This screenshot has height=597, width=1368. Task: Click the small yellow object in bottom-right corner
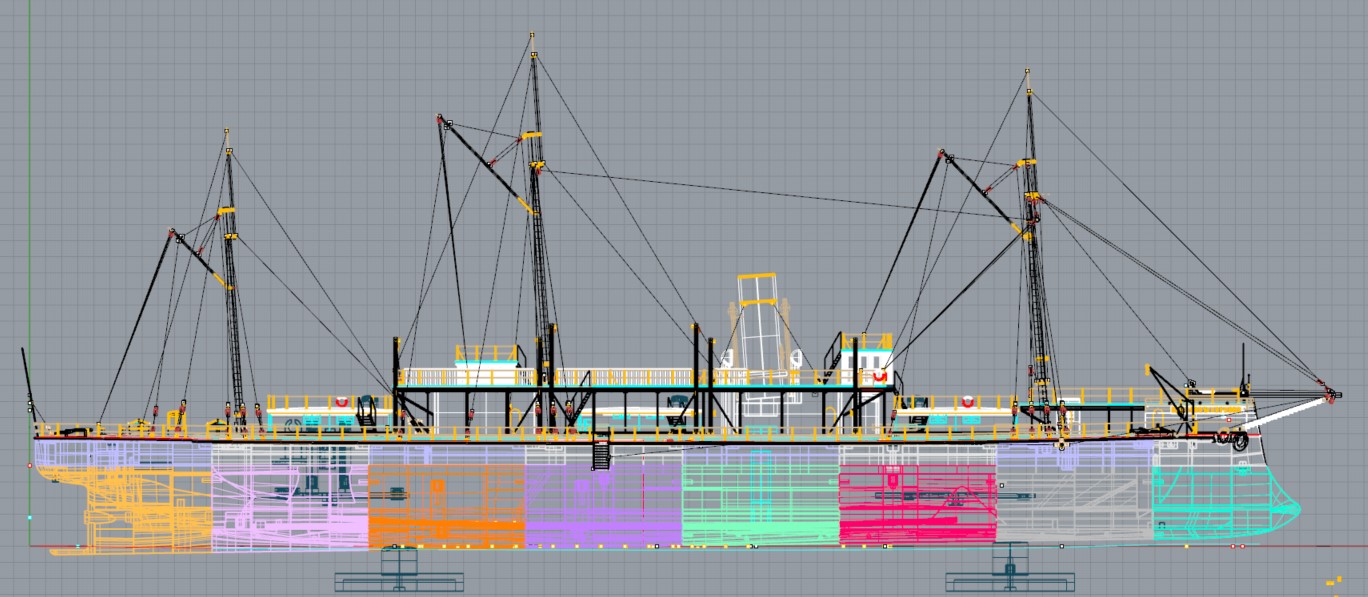click(x=1332, y=581)
